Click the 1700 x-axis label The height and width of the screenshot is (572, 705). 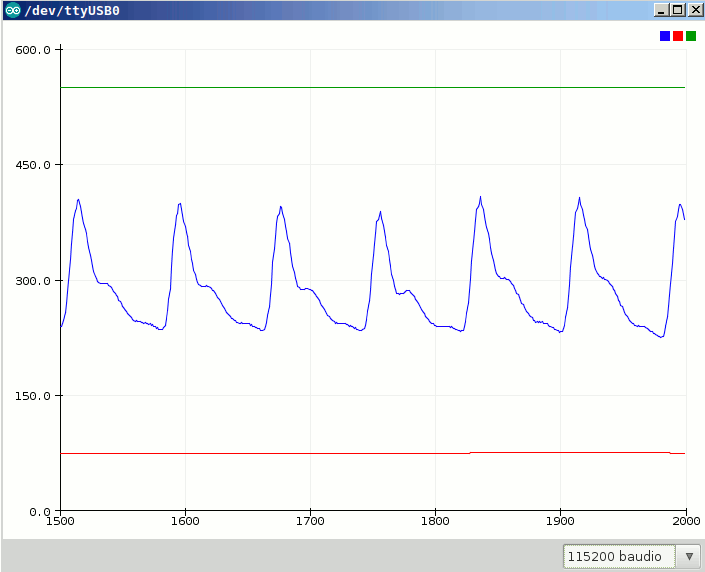[310, 521]
